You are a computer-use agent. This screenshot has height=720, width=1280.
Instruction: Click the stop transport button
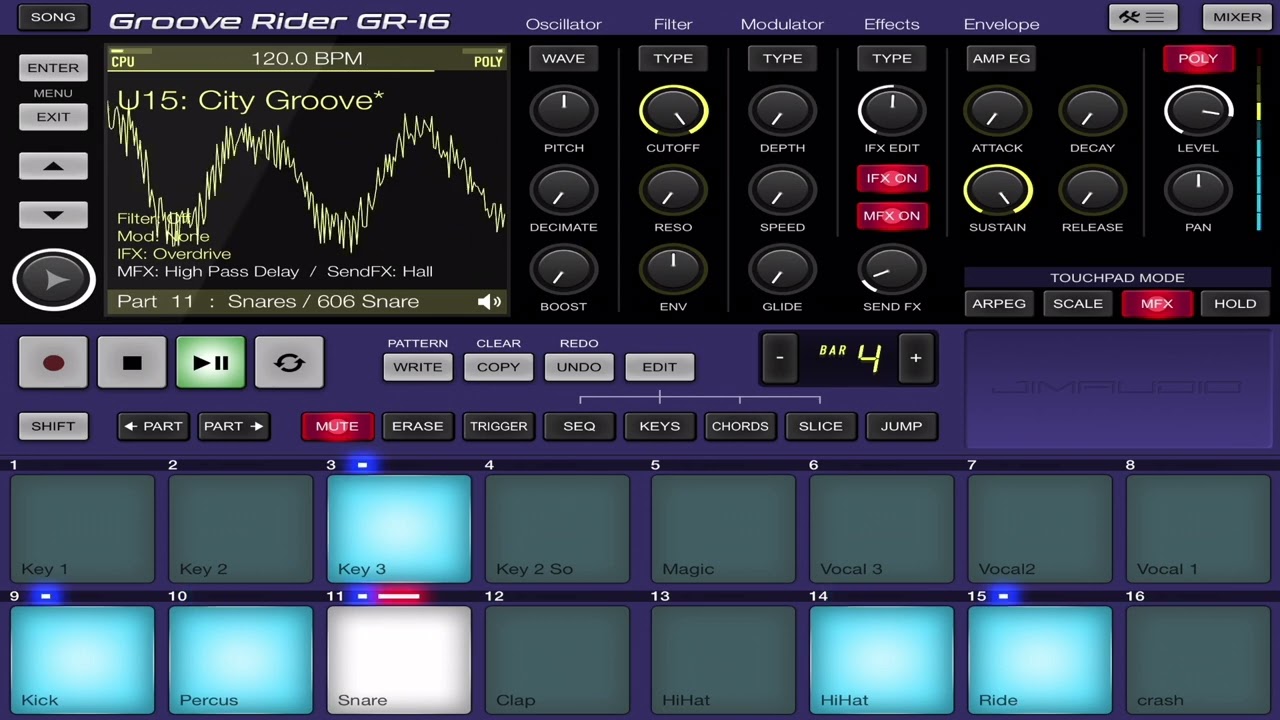pos(132,362)
